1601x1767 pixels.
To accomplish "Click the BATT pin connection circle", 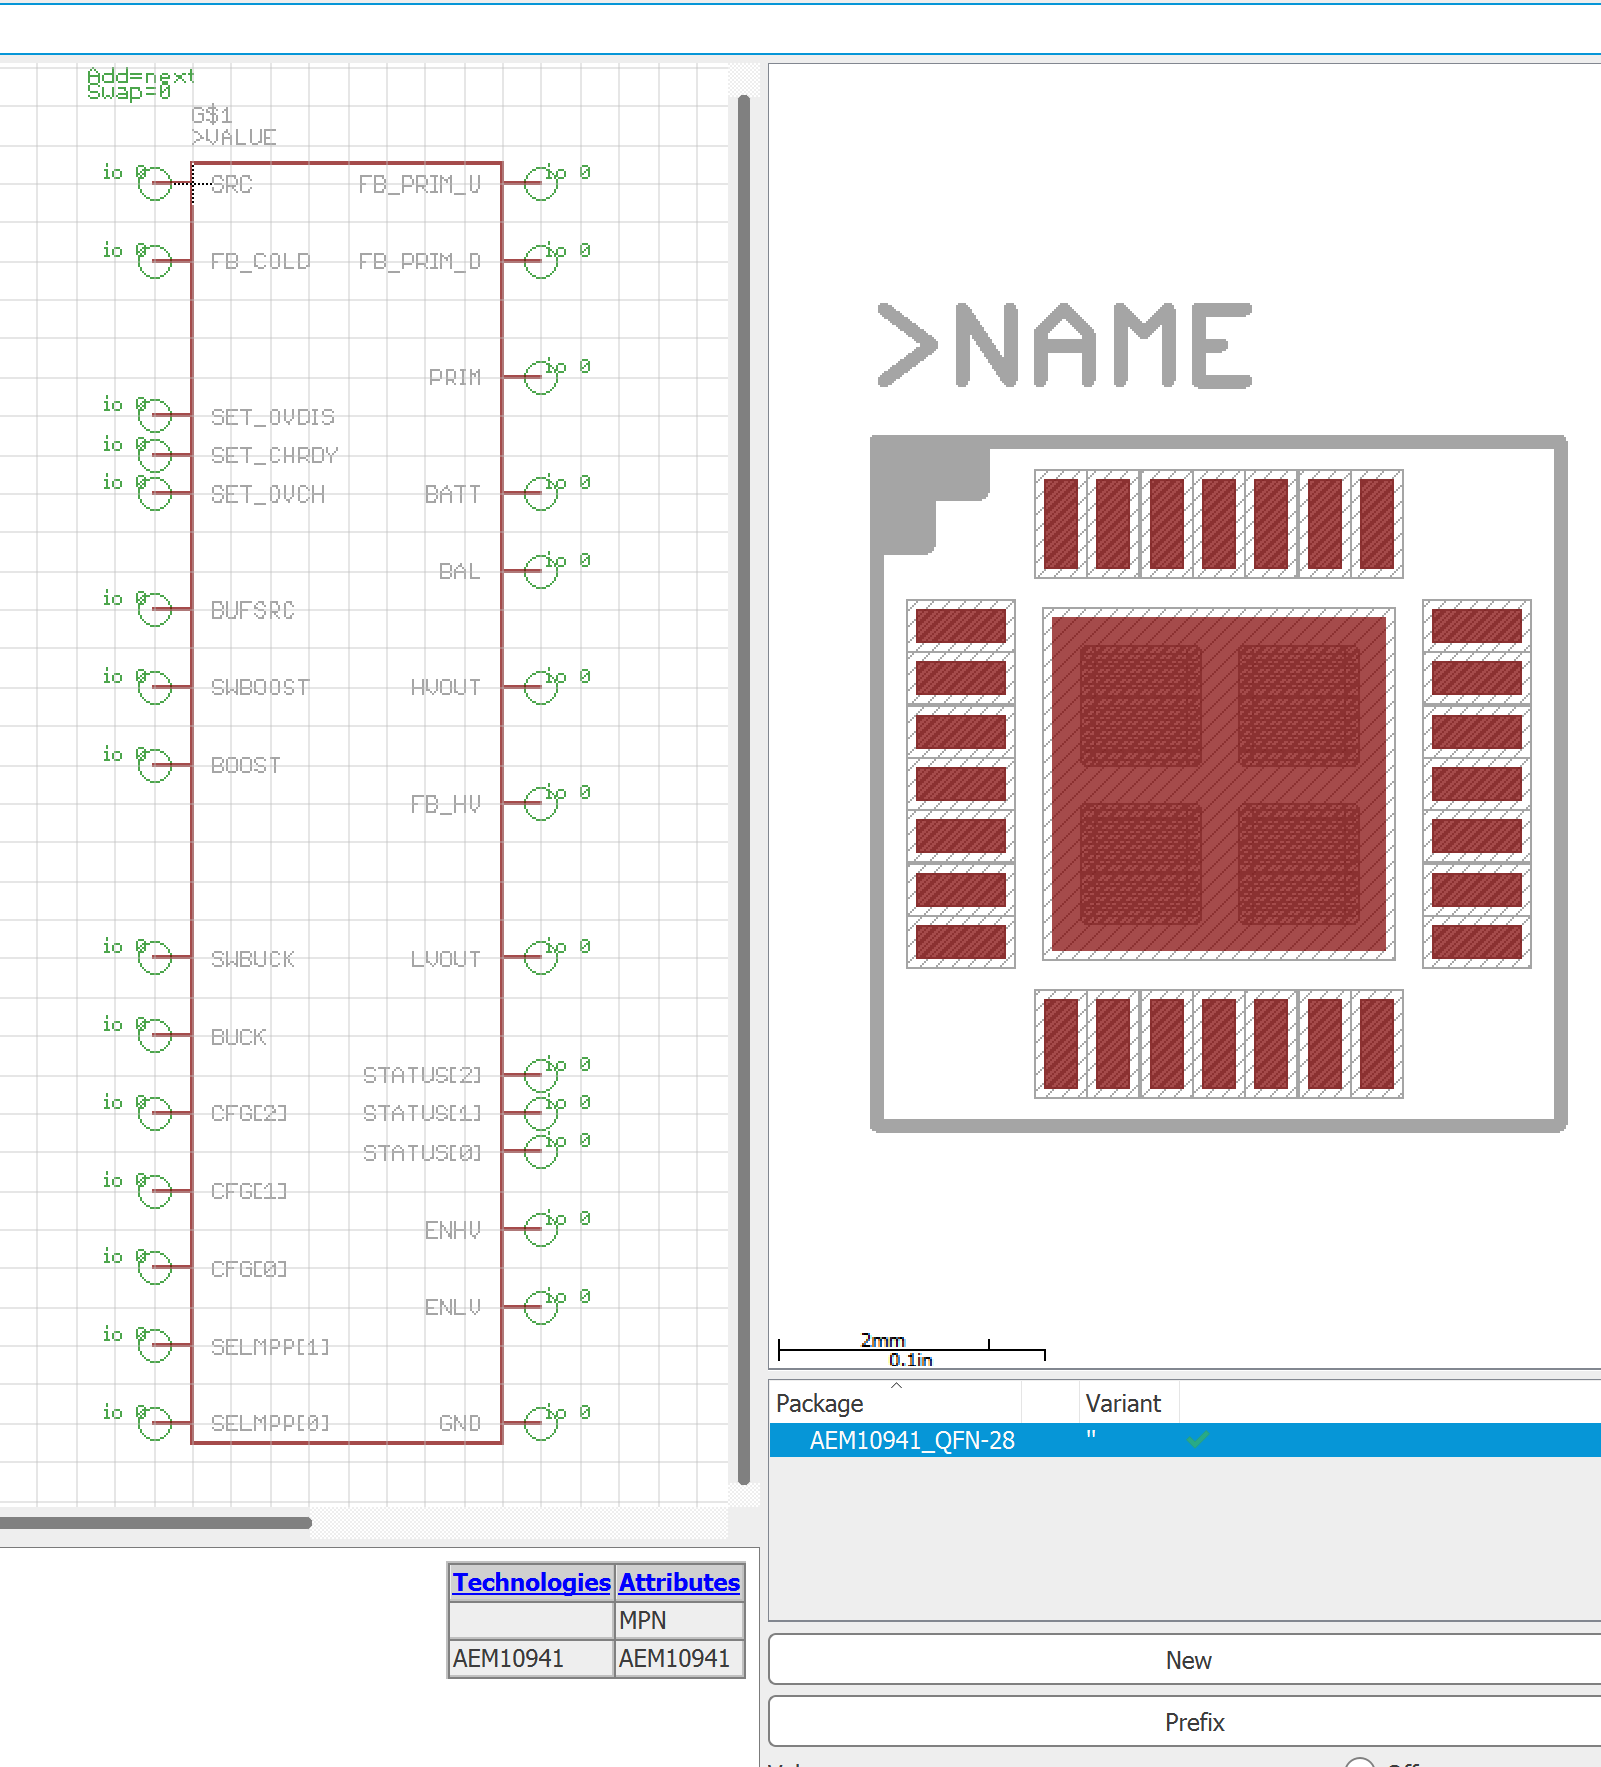I will click(x=541, y=493).
